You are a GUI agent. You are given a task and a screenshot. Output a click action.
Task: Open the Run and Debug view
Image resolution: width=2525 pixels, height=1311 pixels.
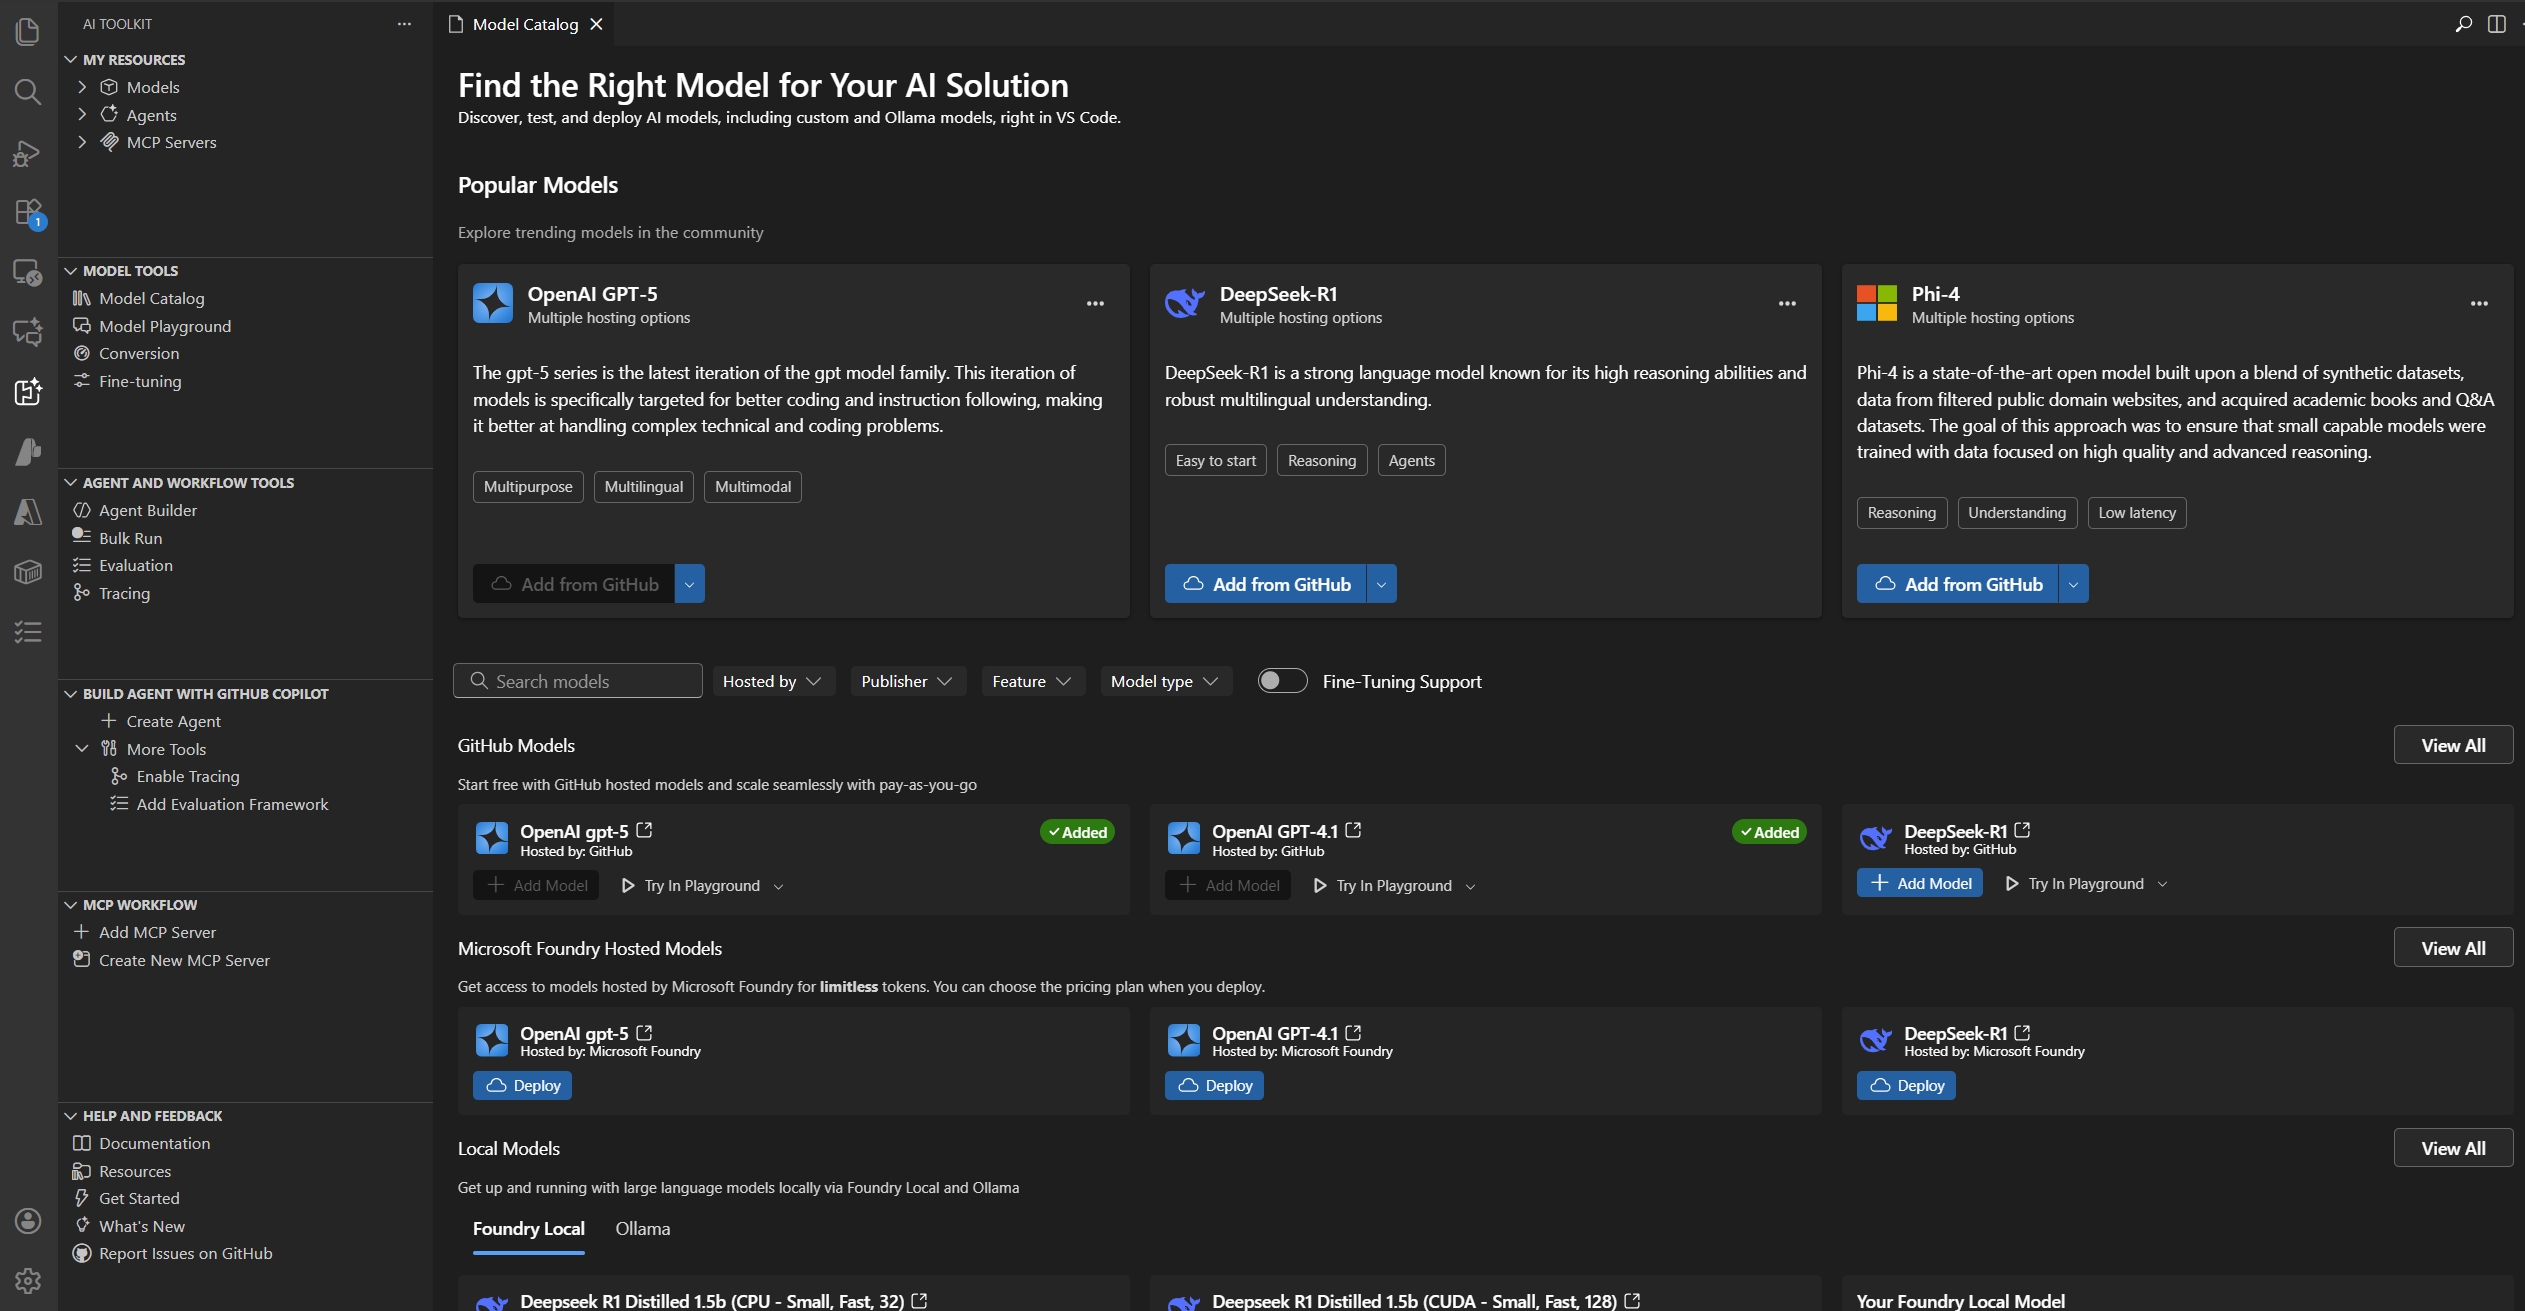(x=27, y=153)
